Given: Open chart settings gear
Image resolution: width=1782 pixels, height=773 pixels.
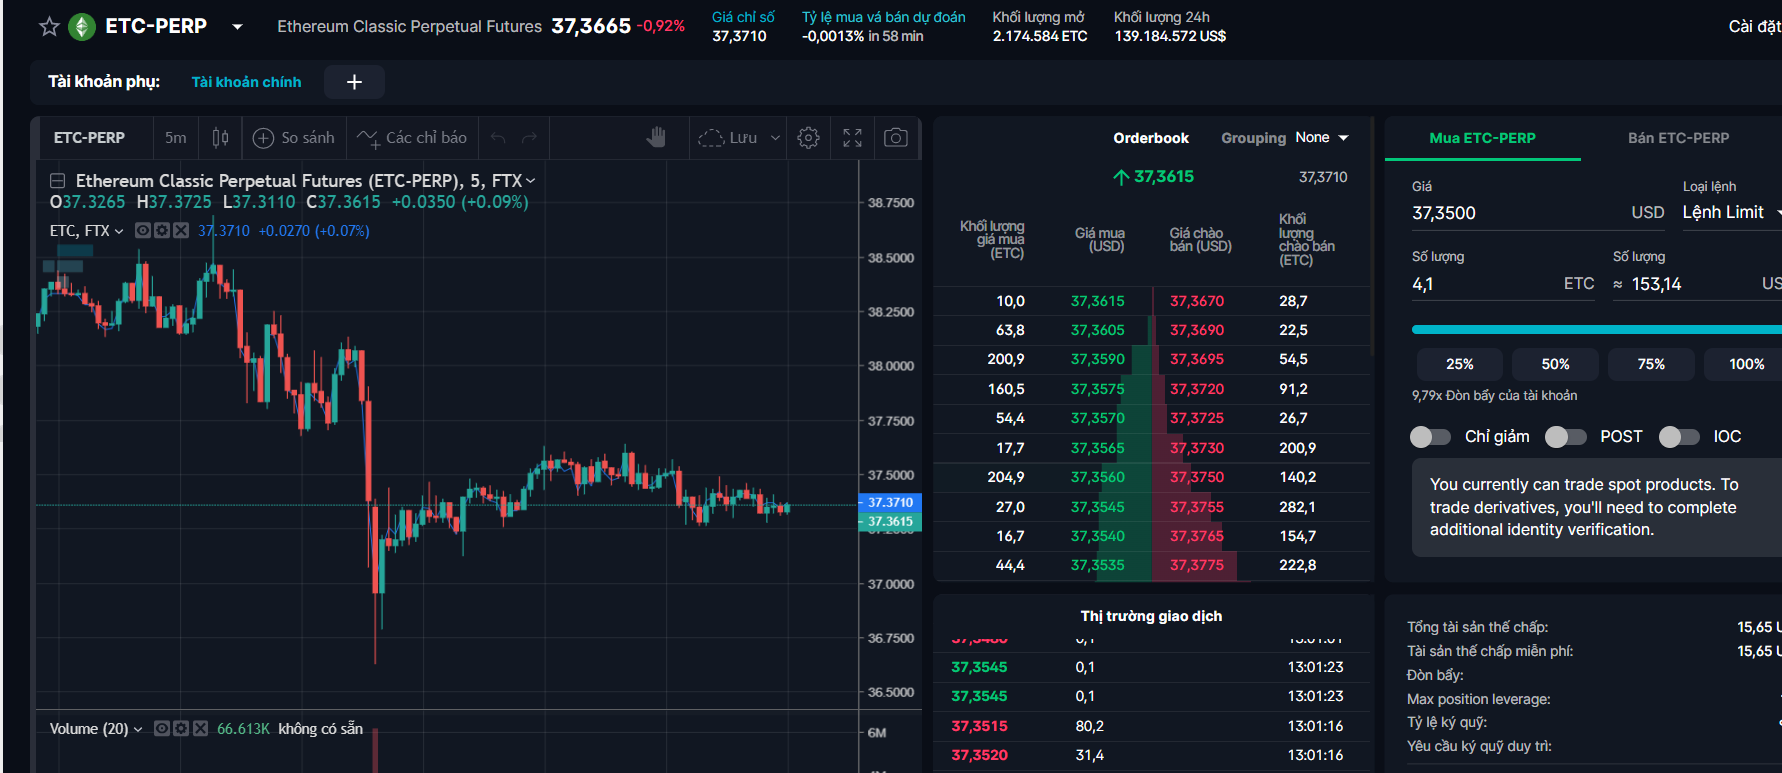Looking at the screenshot, I should pyautogui.click(x=809, y=138).
